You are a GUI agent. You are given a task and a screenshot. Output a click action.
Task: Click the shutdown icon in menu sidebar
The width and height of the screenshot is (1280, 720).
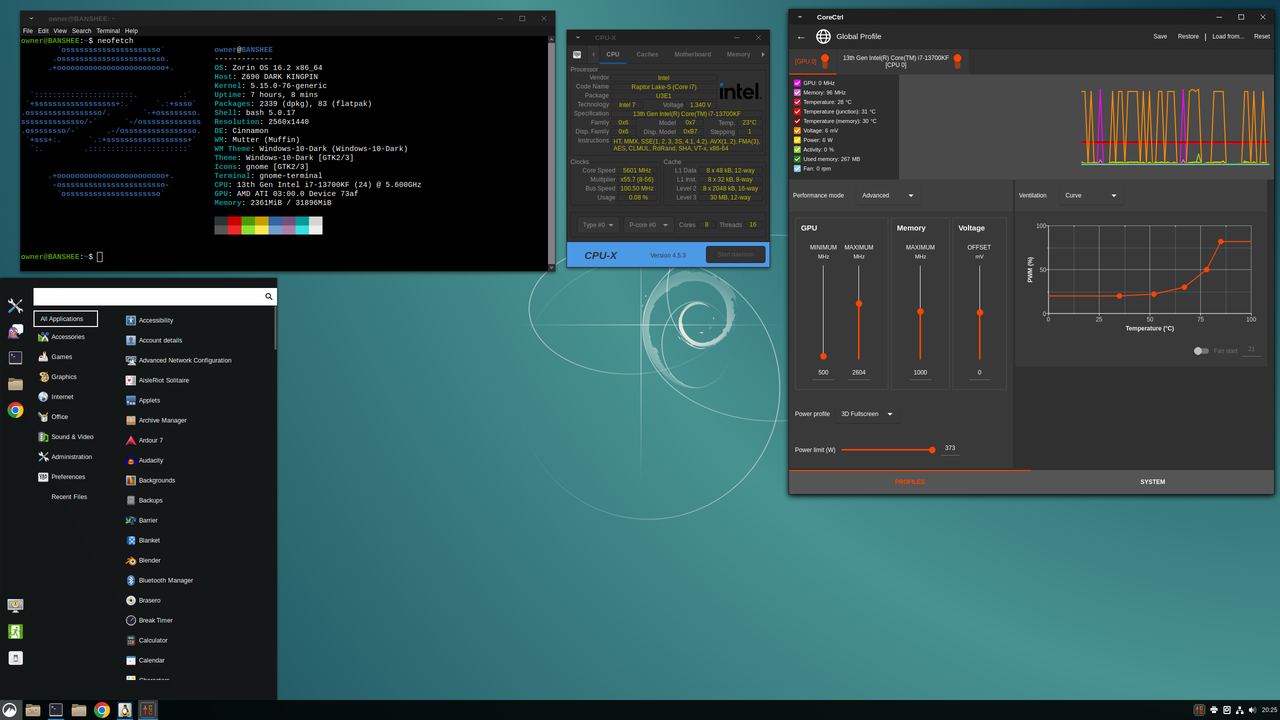pos(15,658)
